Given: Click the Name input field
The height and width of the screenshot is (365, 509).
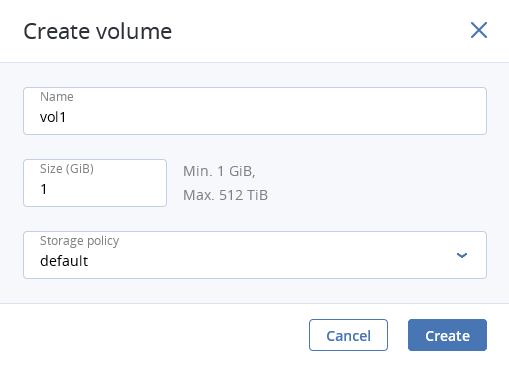Looking at the screenshot, I should 255,111.
